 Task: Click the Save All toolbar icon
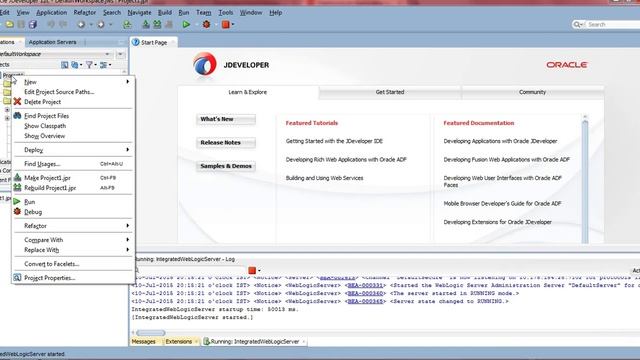33,24
